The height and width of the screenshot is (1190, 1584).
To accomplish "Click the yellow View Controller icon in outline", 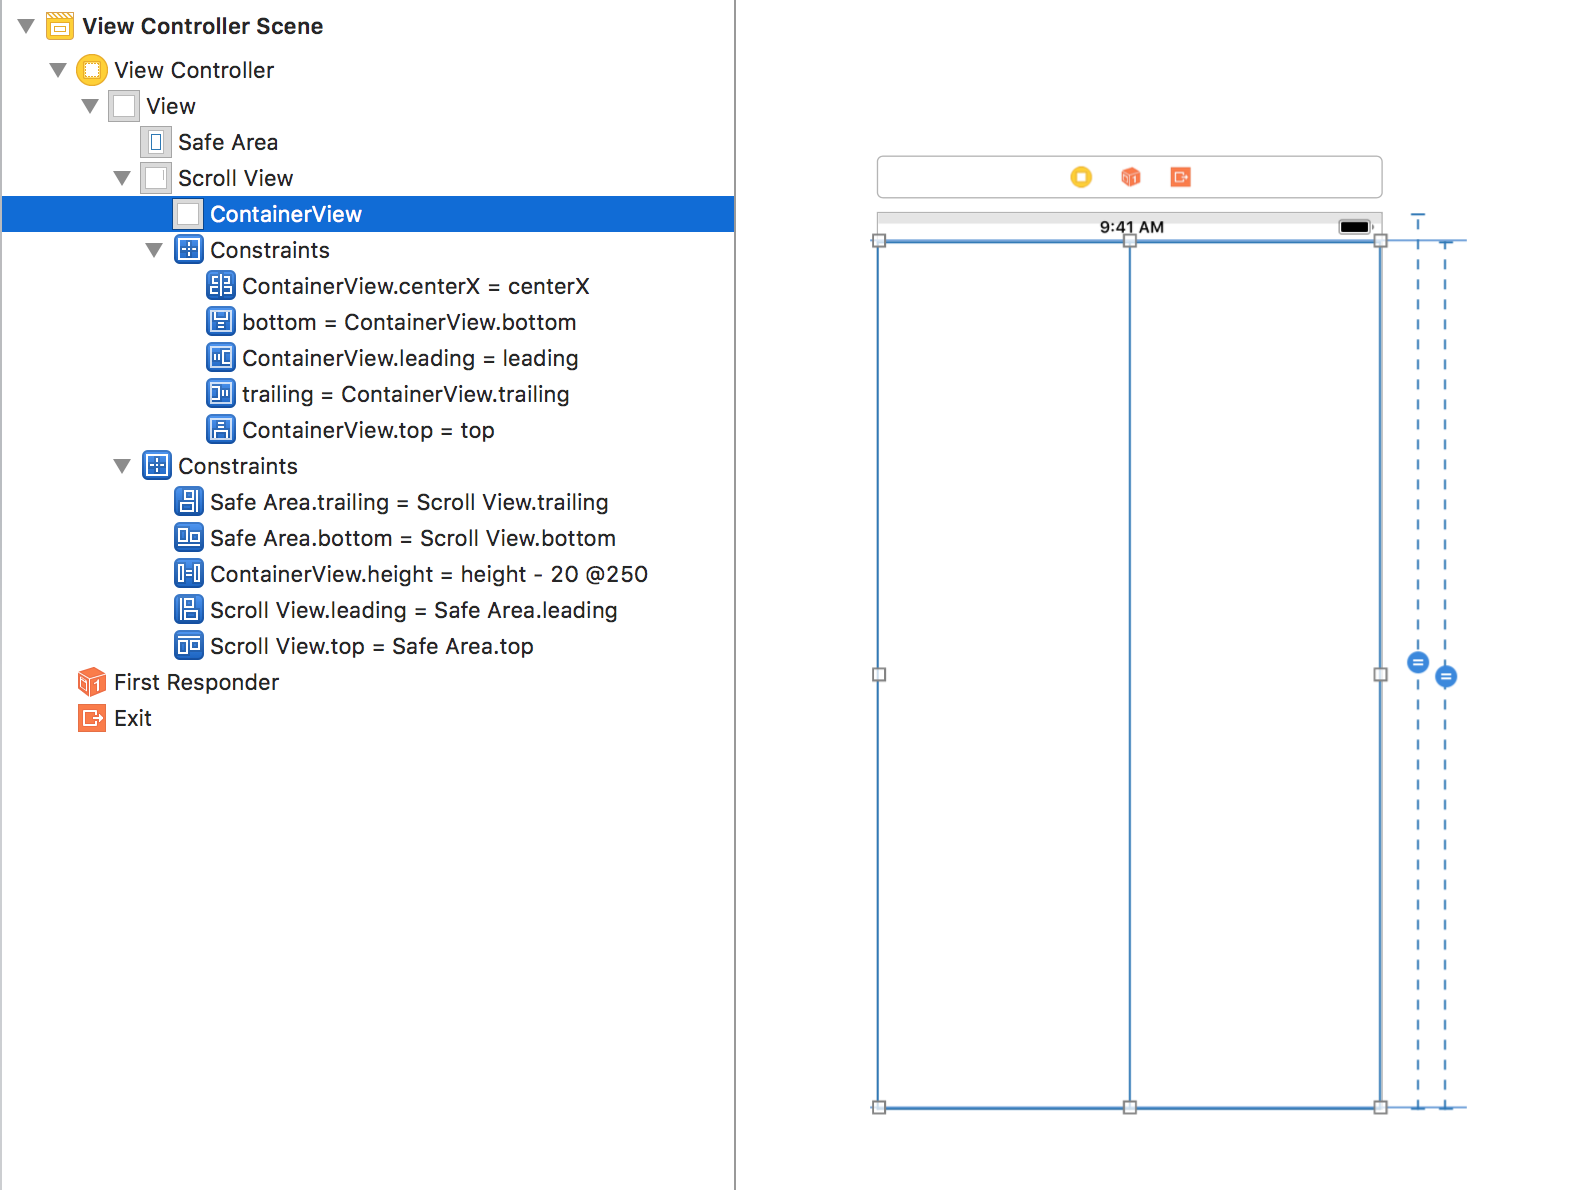I will click(x=92, y=70).
